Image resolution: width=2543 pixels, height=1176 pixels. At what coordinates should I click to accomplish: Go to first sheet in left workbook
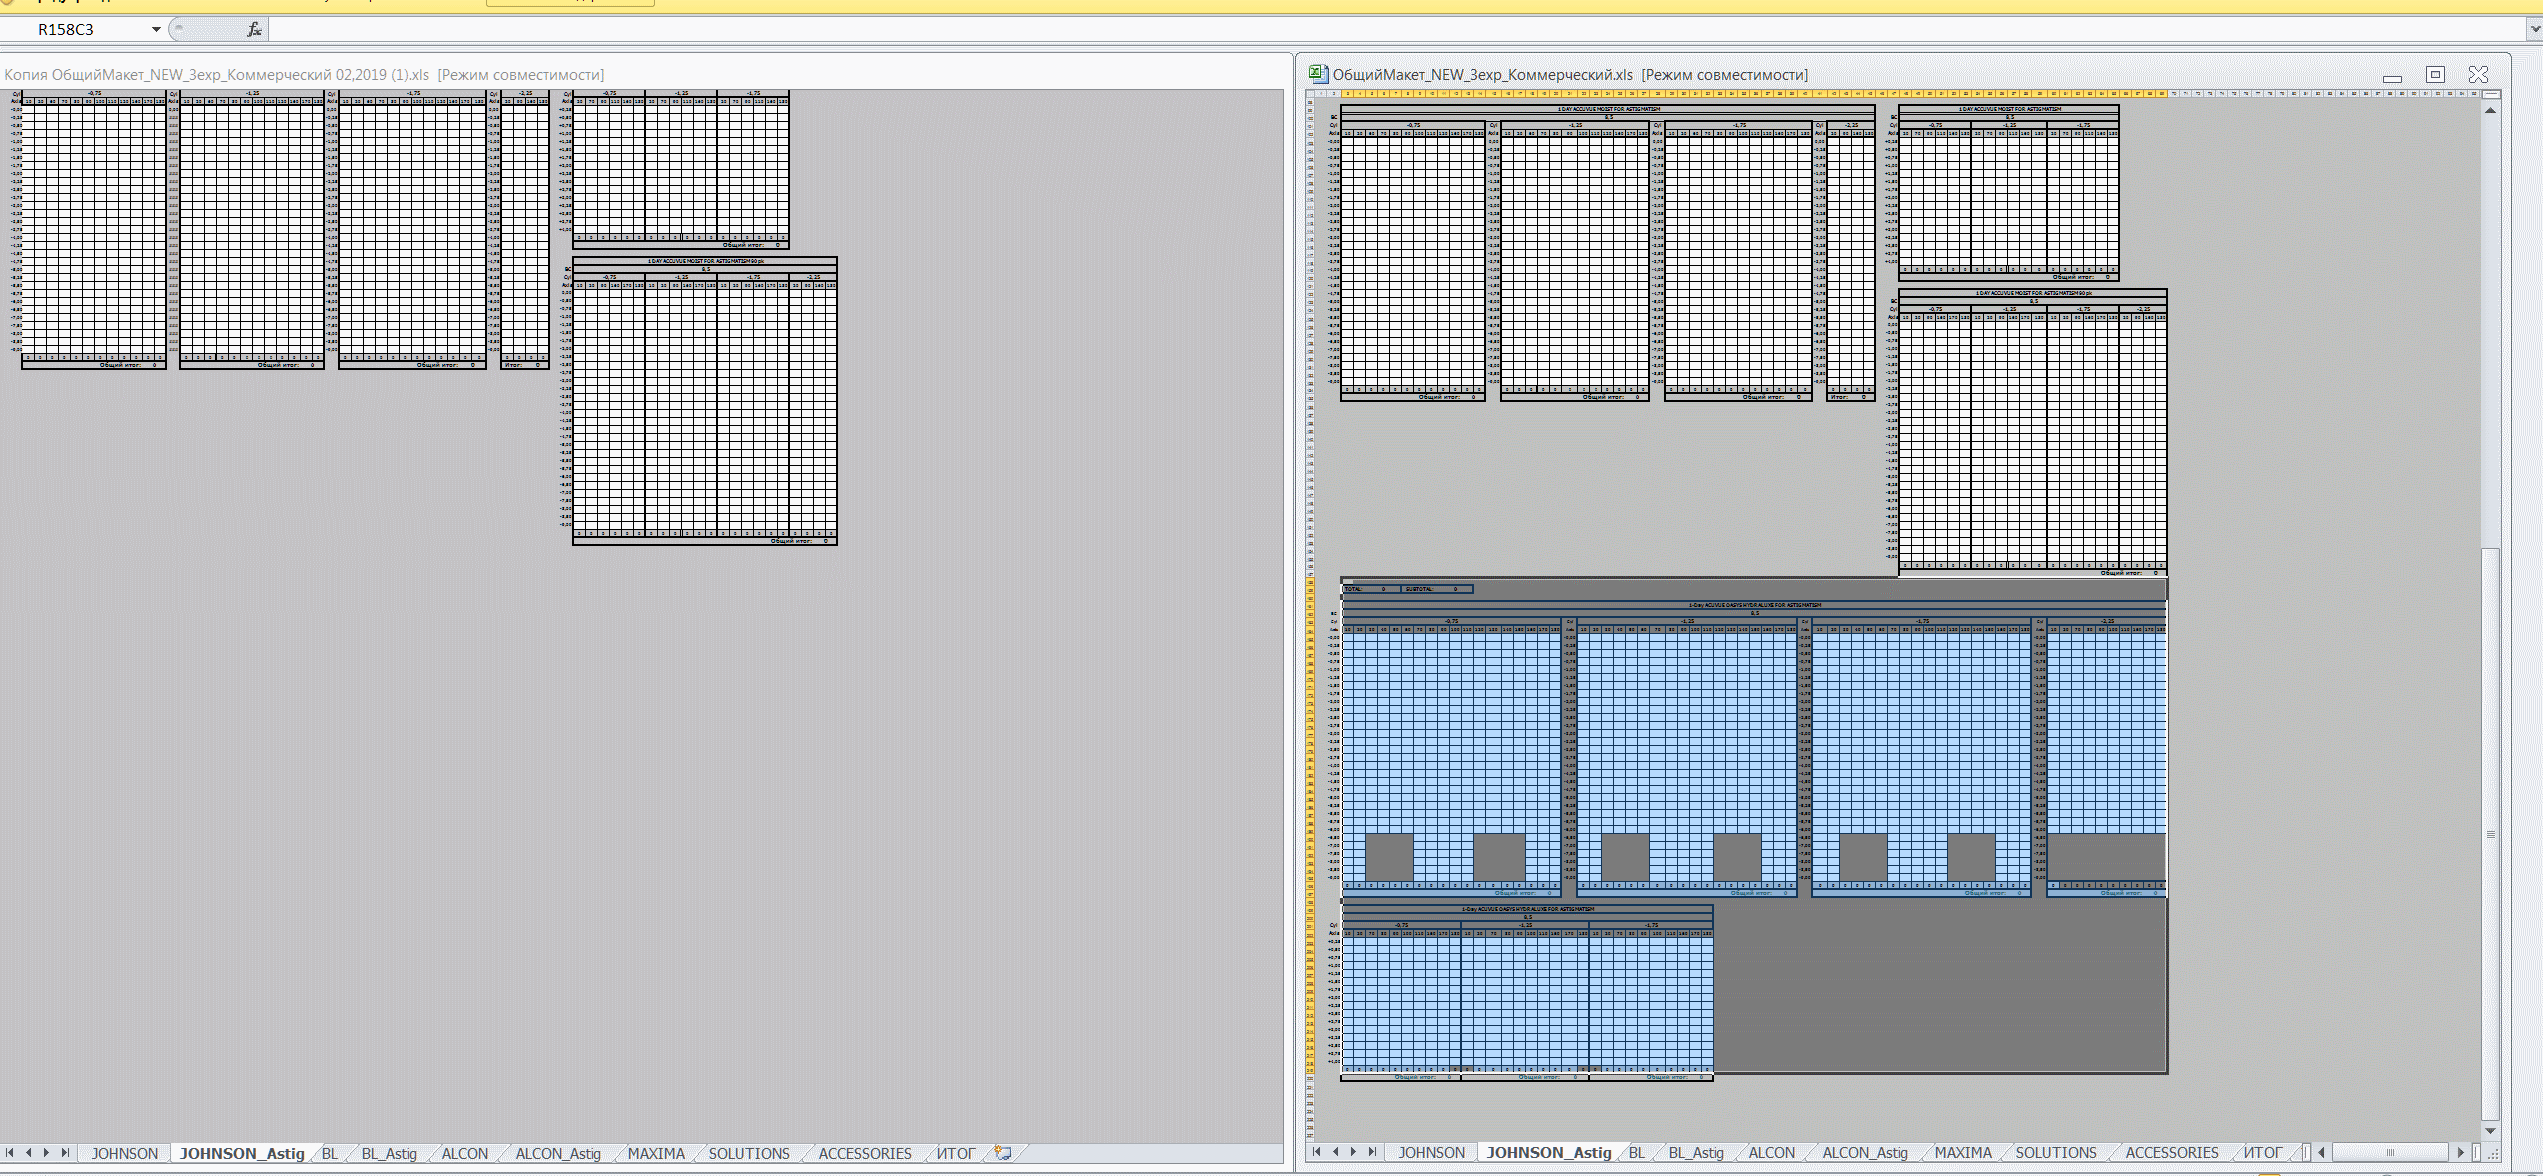[x=10, y=1153]
